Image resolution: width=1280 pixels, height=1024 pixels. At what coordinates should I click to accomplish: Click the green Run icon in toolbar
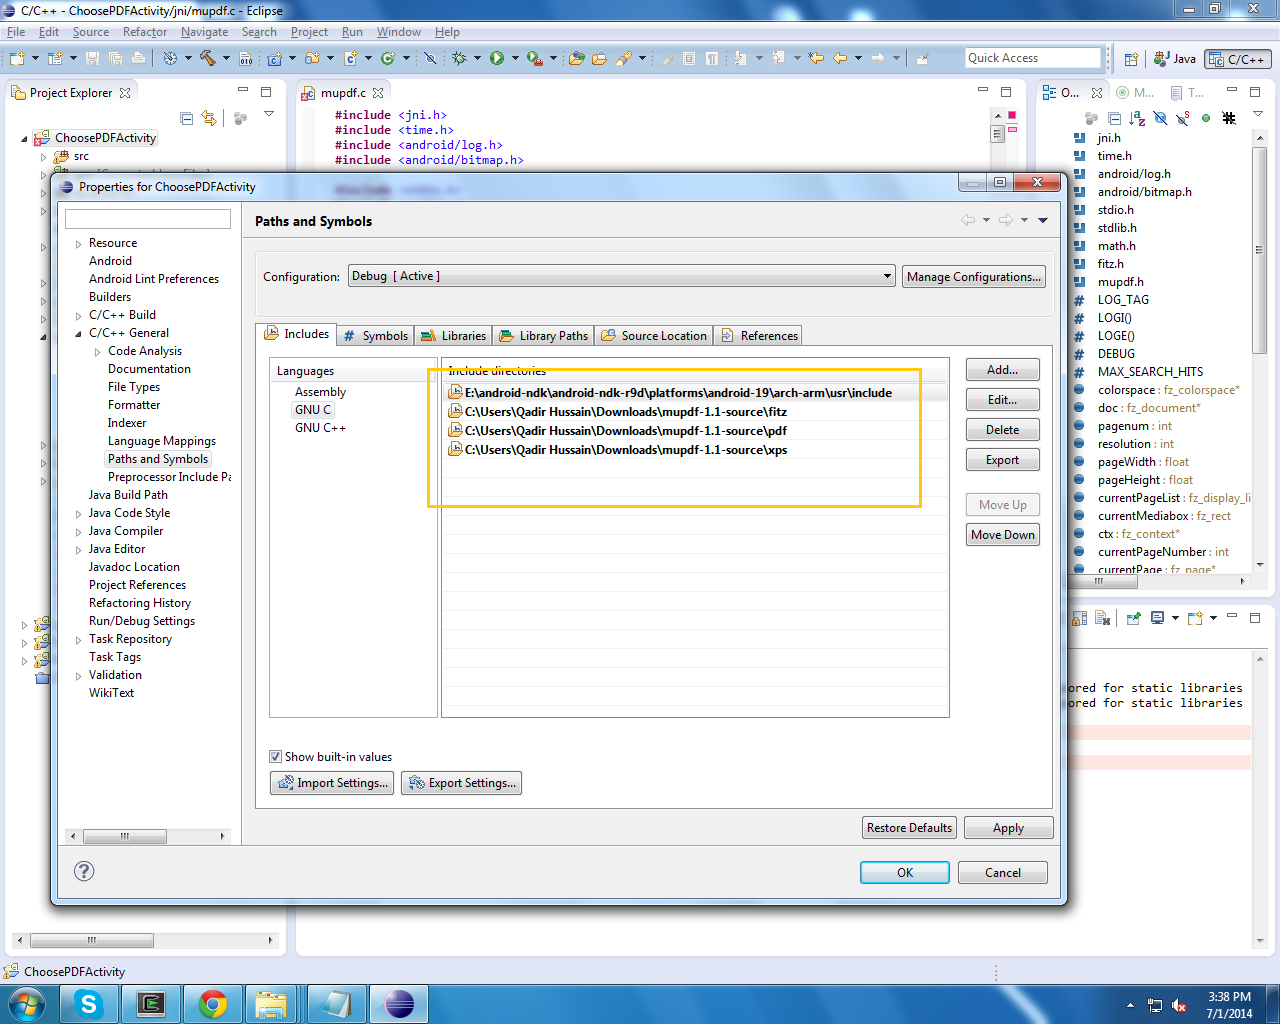[x=497, y=58]
